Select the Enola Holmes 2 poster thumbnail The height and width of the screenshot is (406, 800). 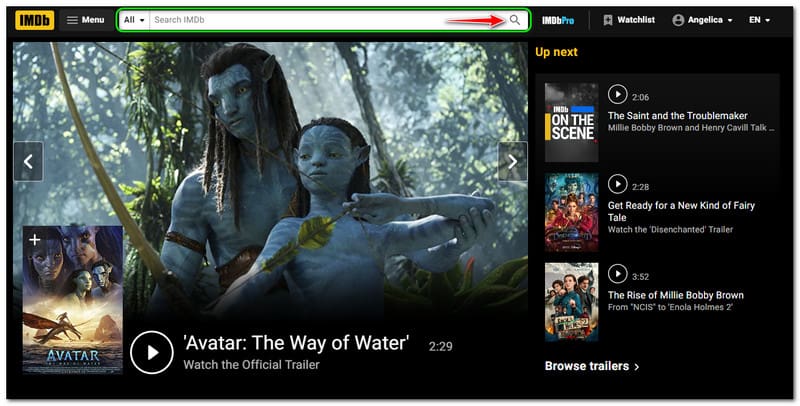(571, 302)
